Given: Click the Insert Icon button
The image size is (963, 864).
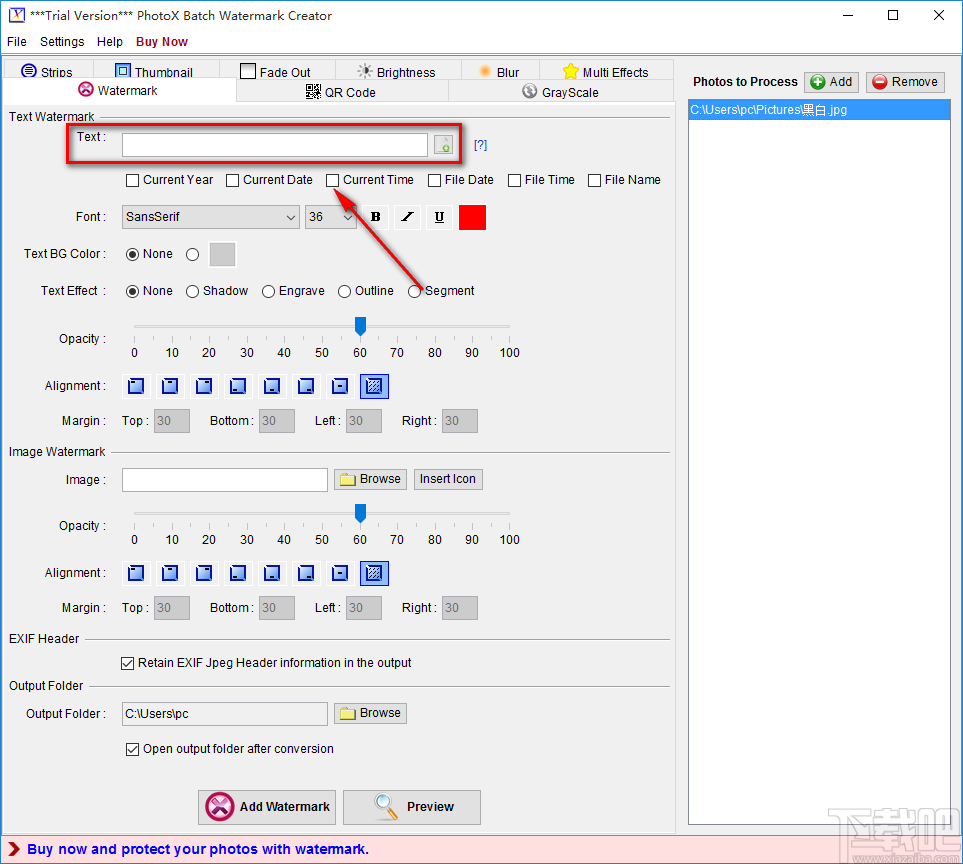Looking at the screenshot, I should tap(448, 479).
